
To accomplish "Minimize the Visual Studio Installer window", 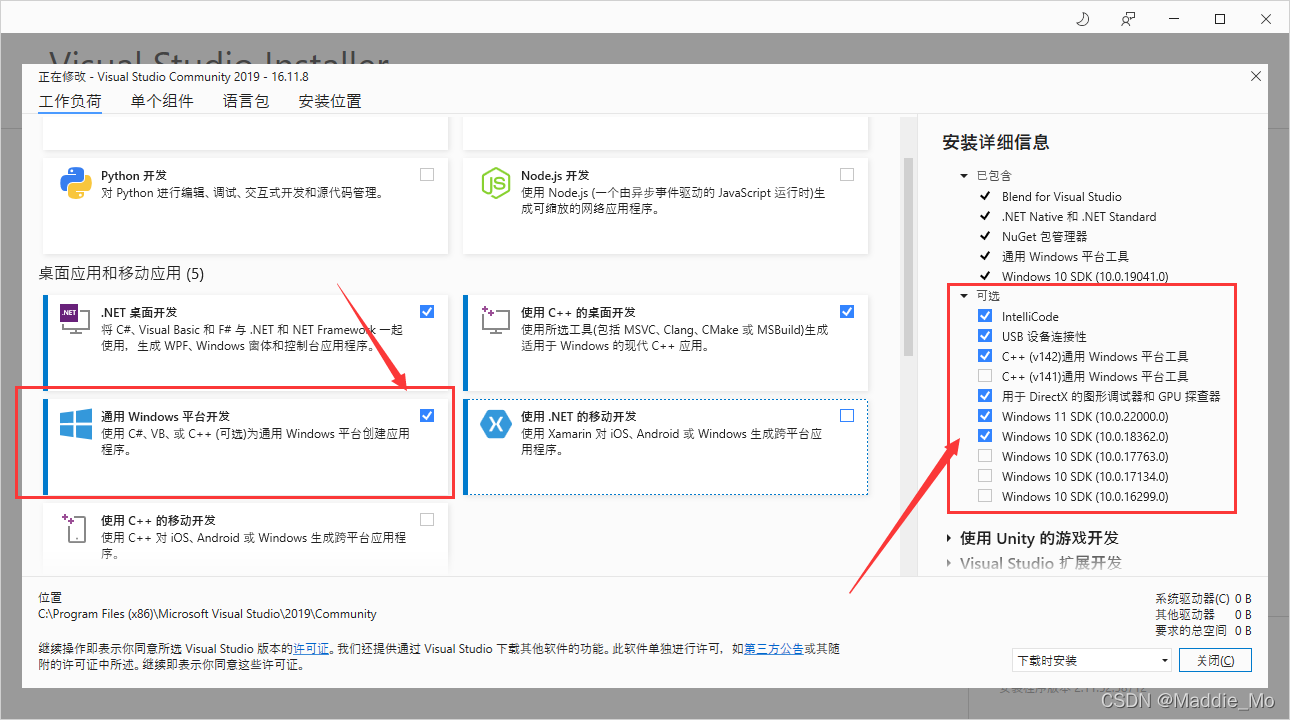I will [1174, 19].
